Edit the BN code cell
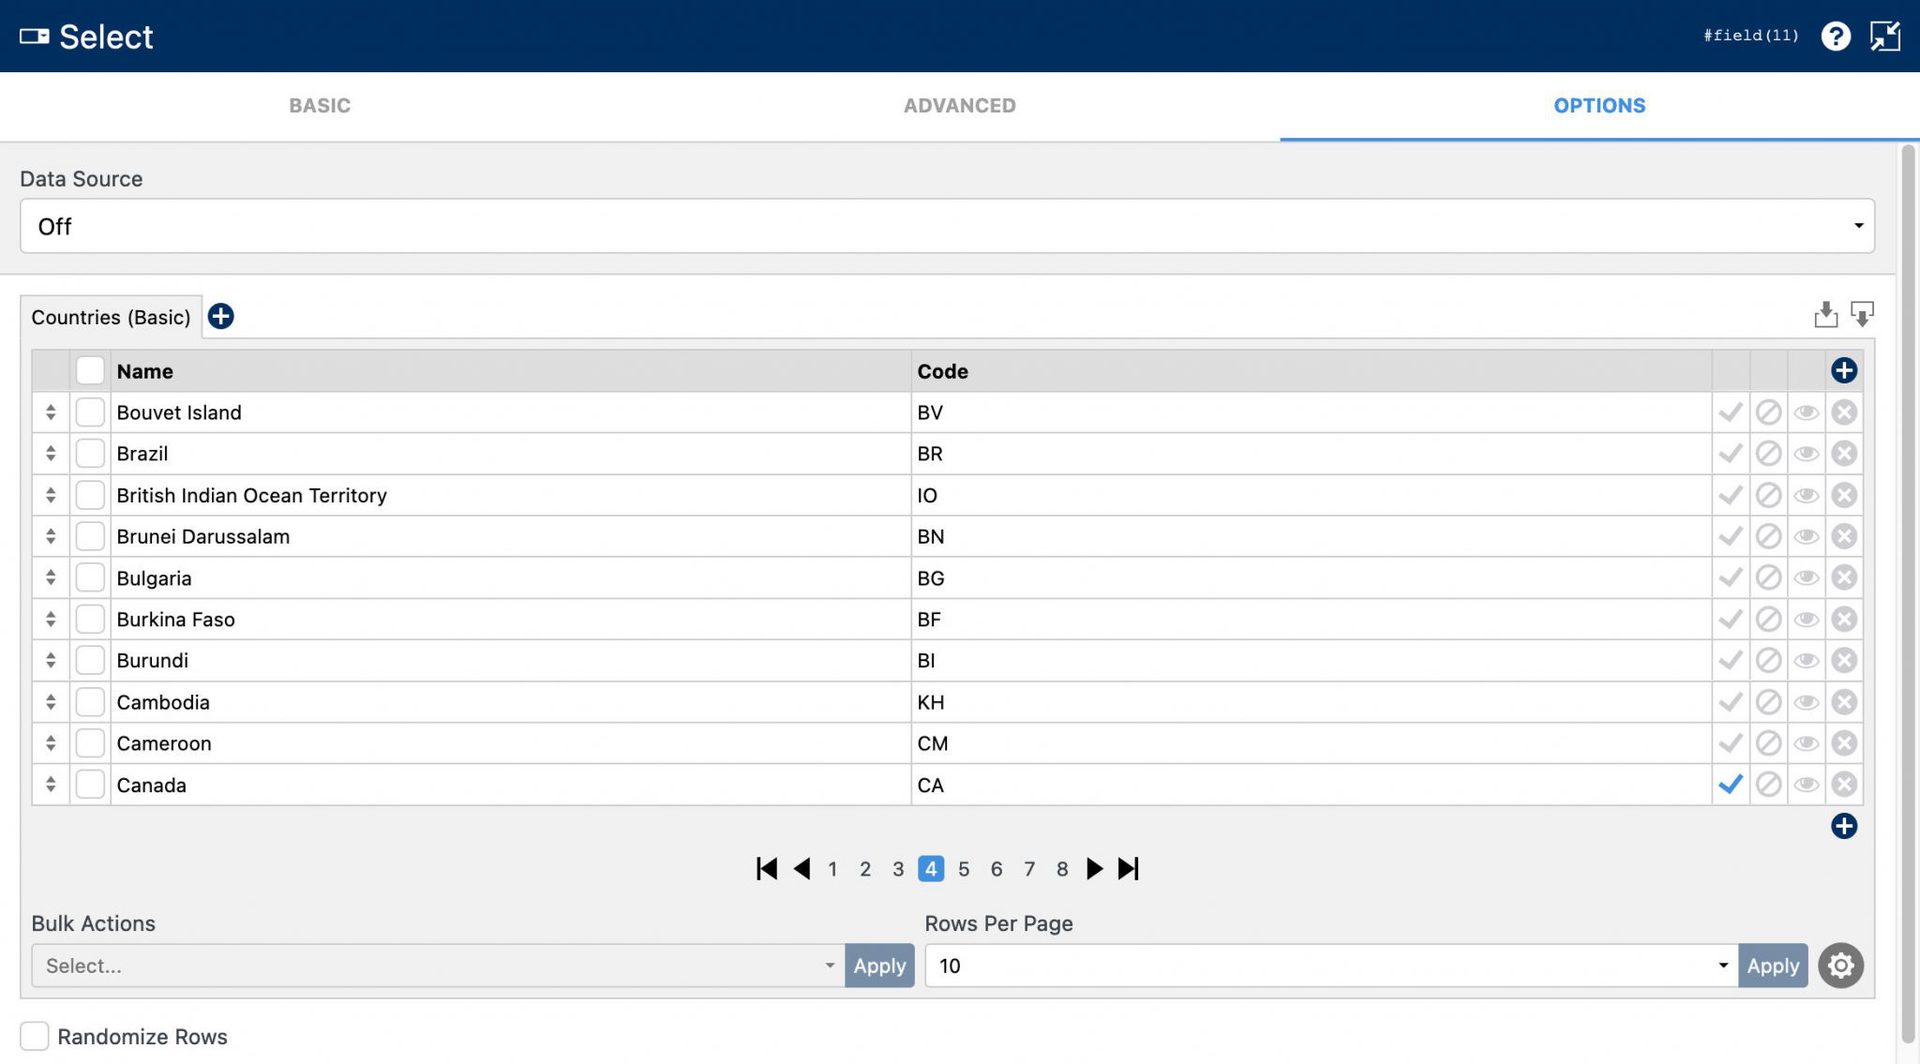The image size is (1920, 1064). coord(1311,537)
